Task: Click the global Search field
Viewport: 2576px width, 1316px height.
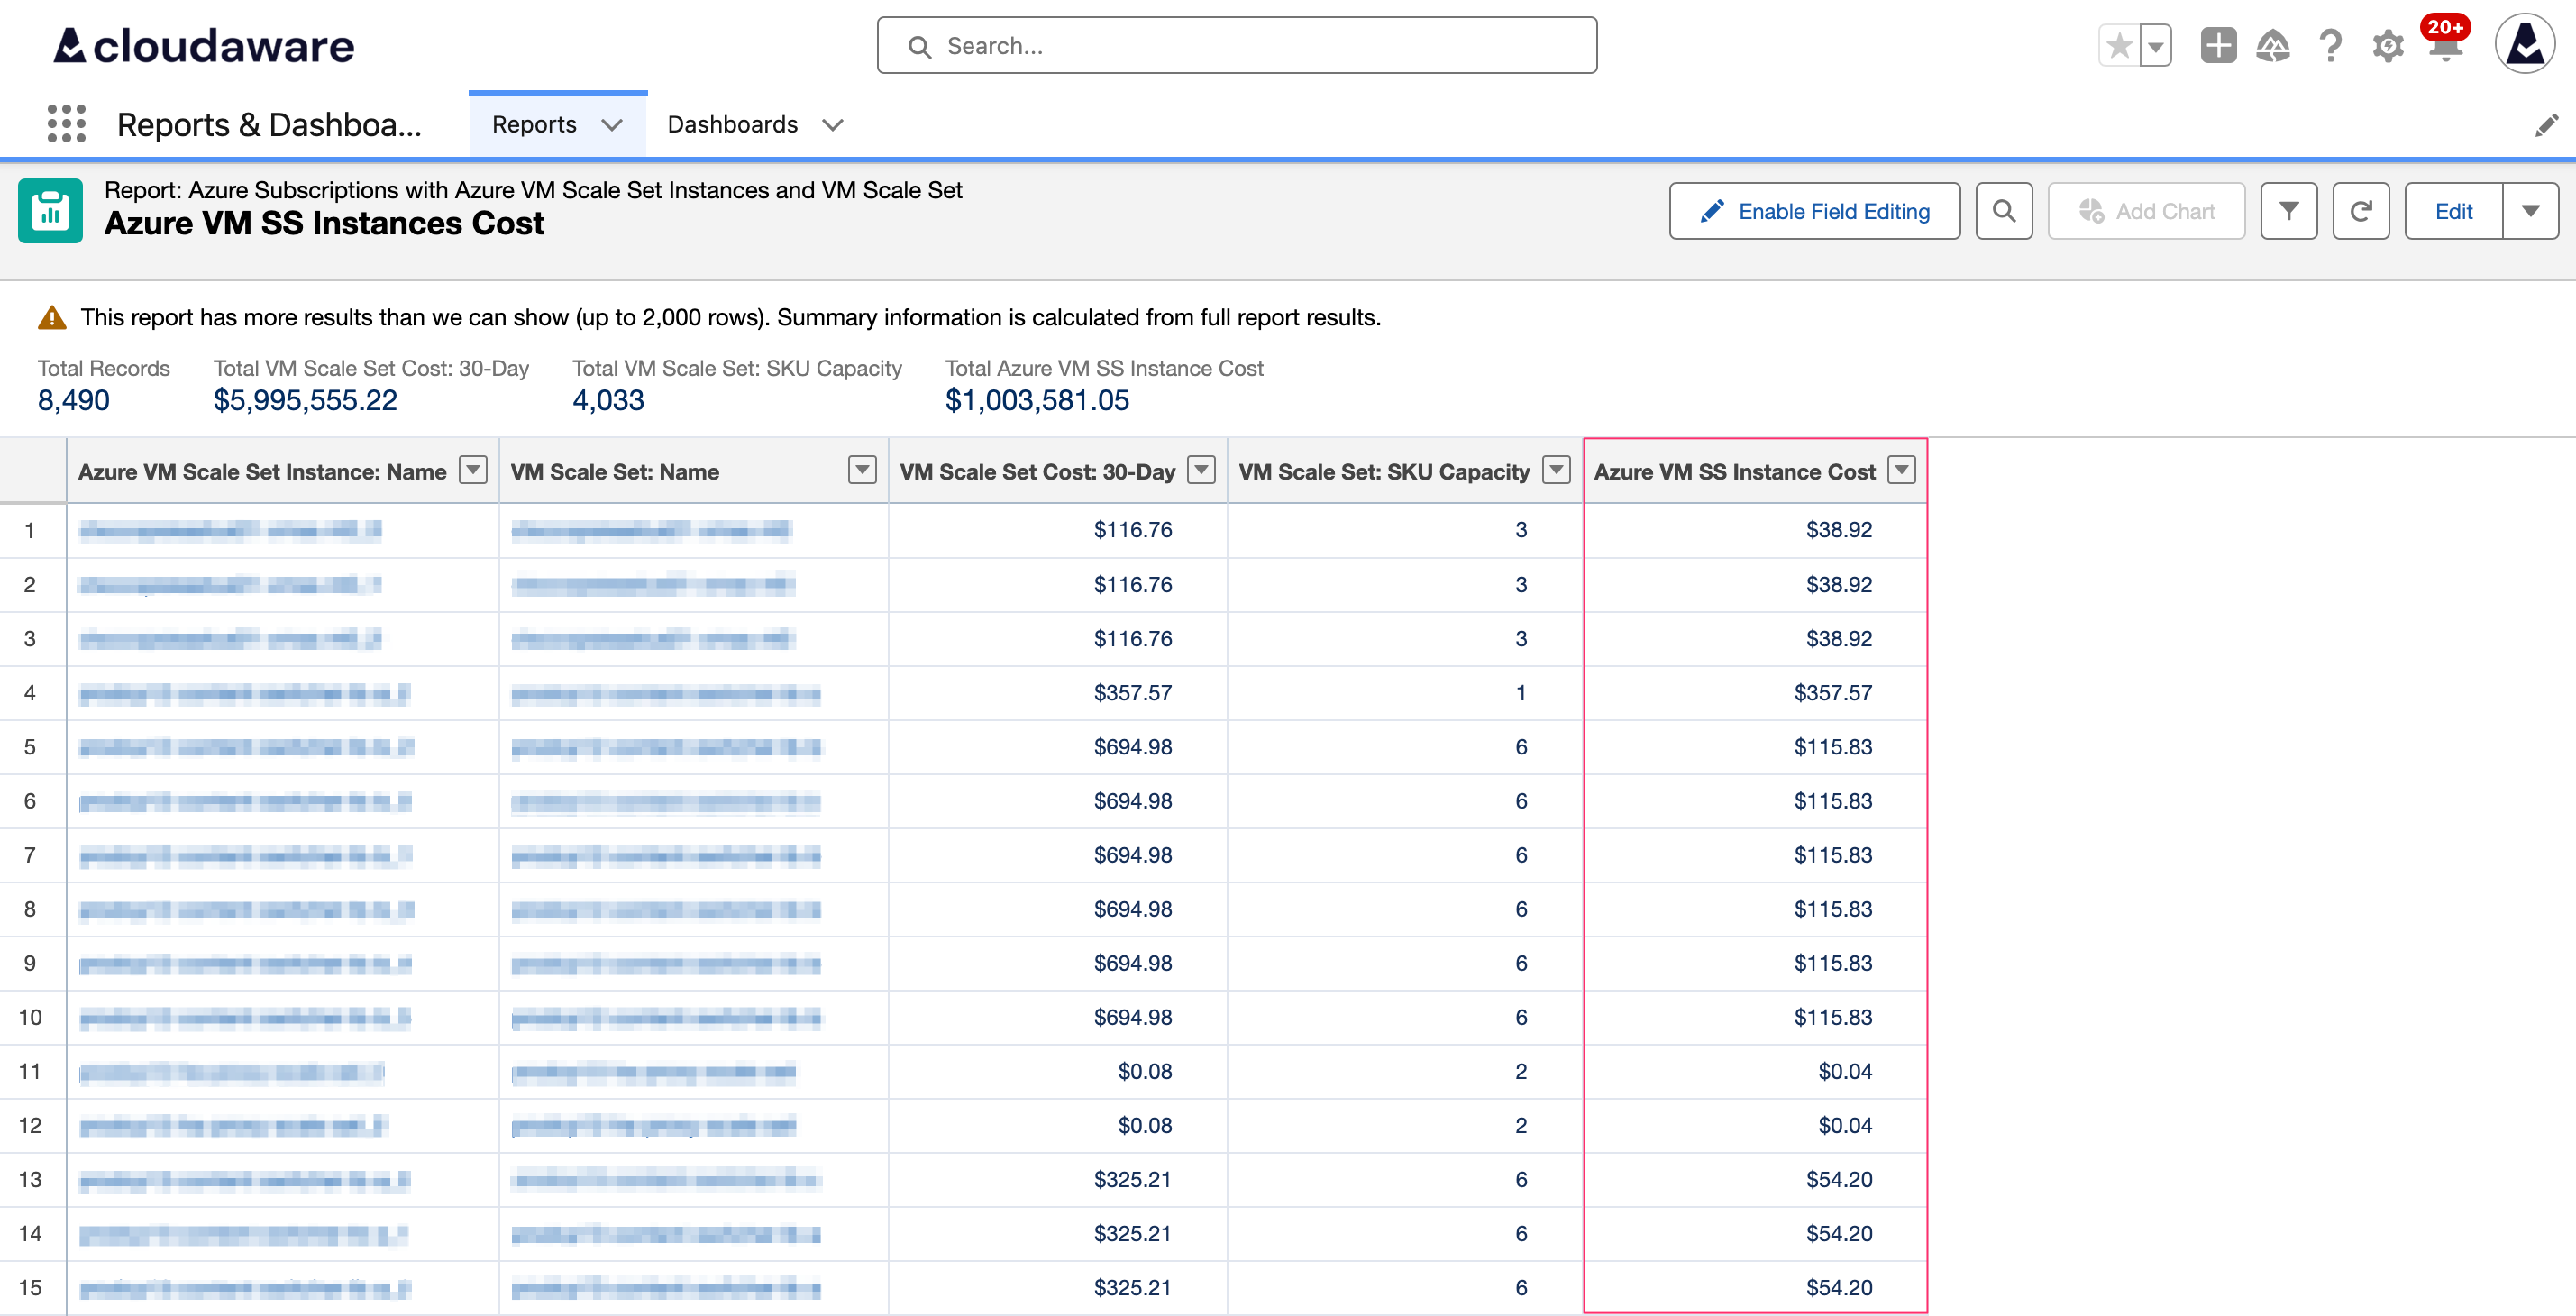Action: tap(1236, 45)
